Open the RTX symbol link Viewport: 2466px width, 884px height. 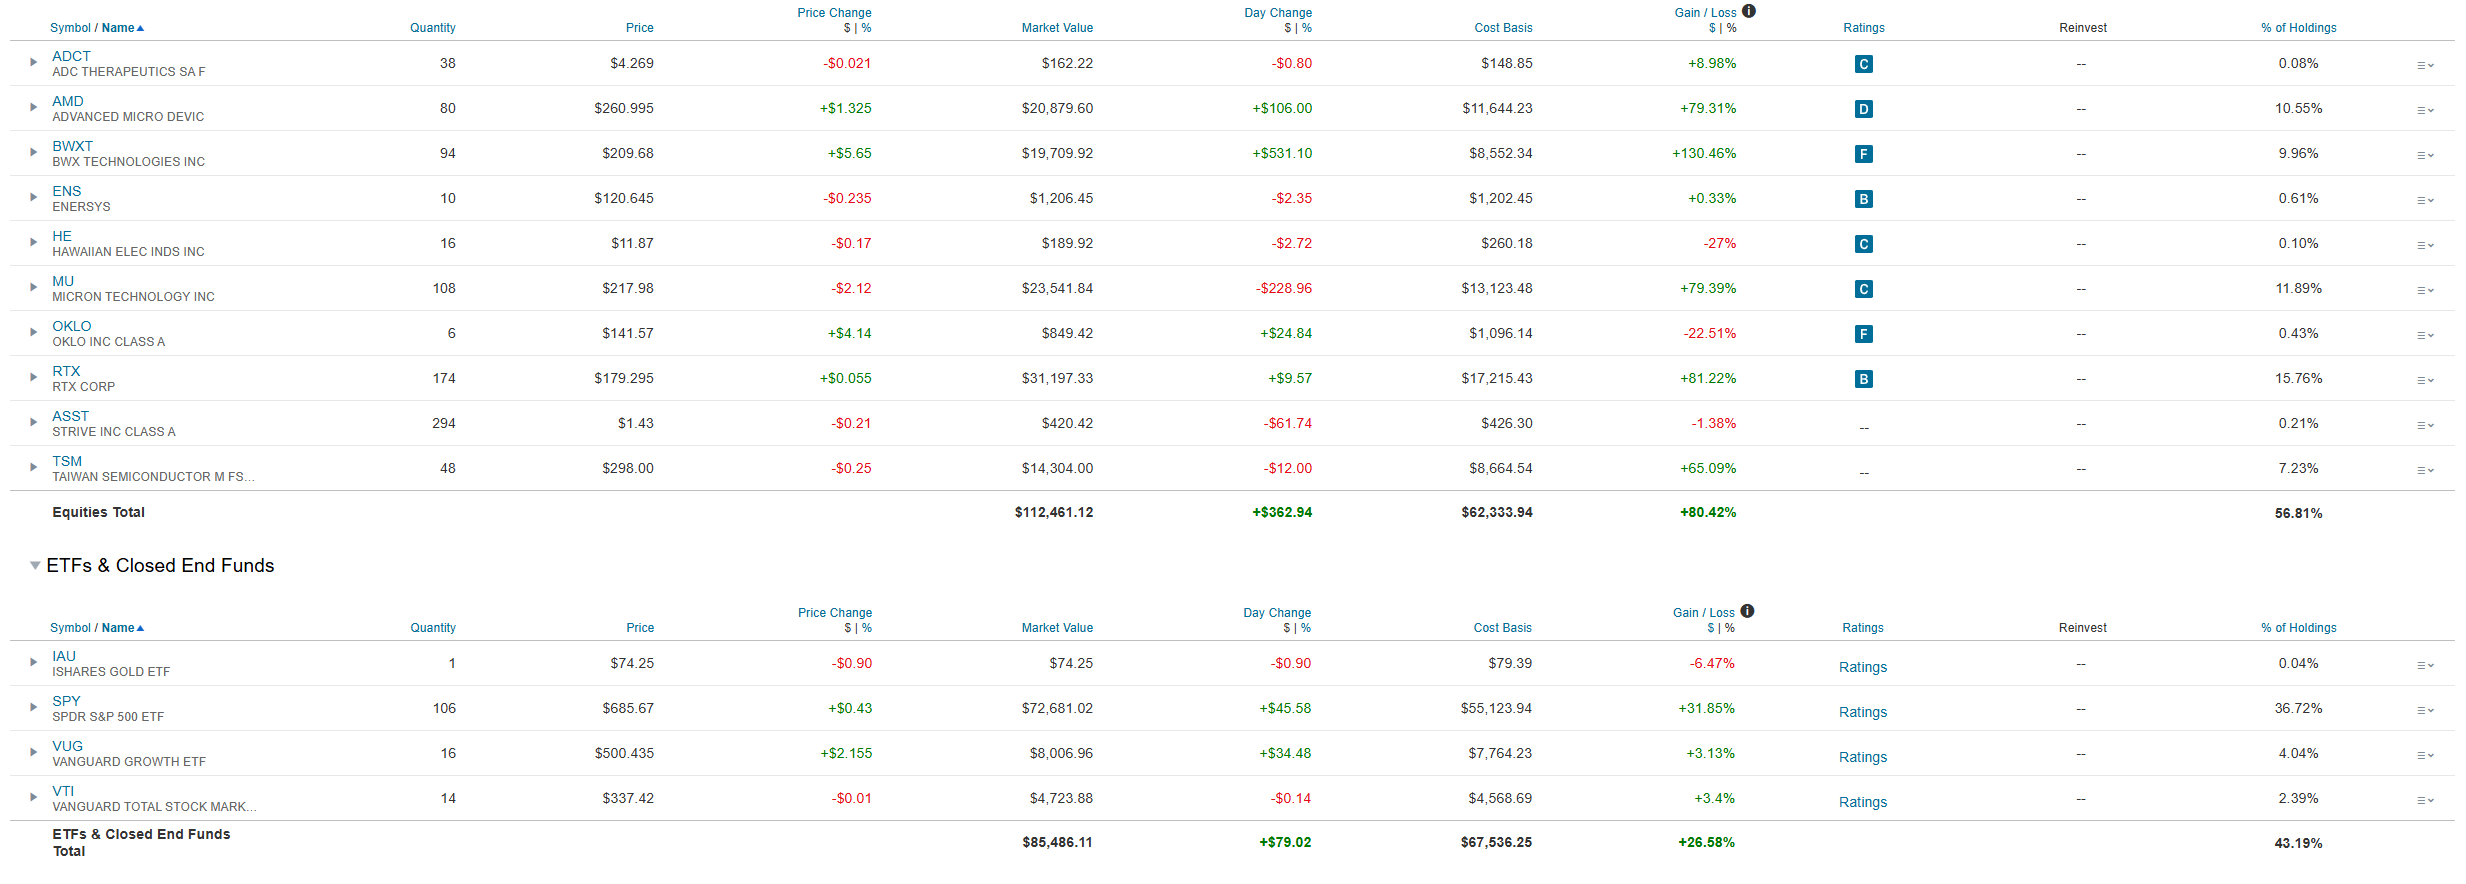66,371
